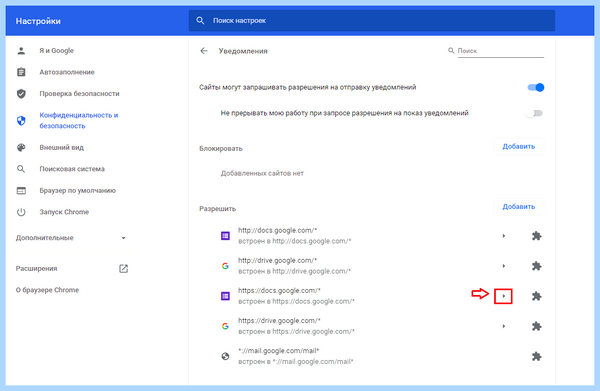
Task: Open Я и Google settings section
Action: pyautogui.click(x=56, y=51)
